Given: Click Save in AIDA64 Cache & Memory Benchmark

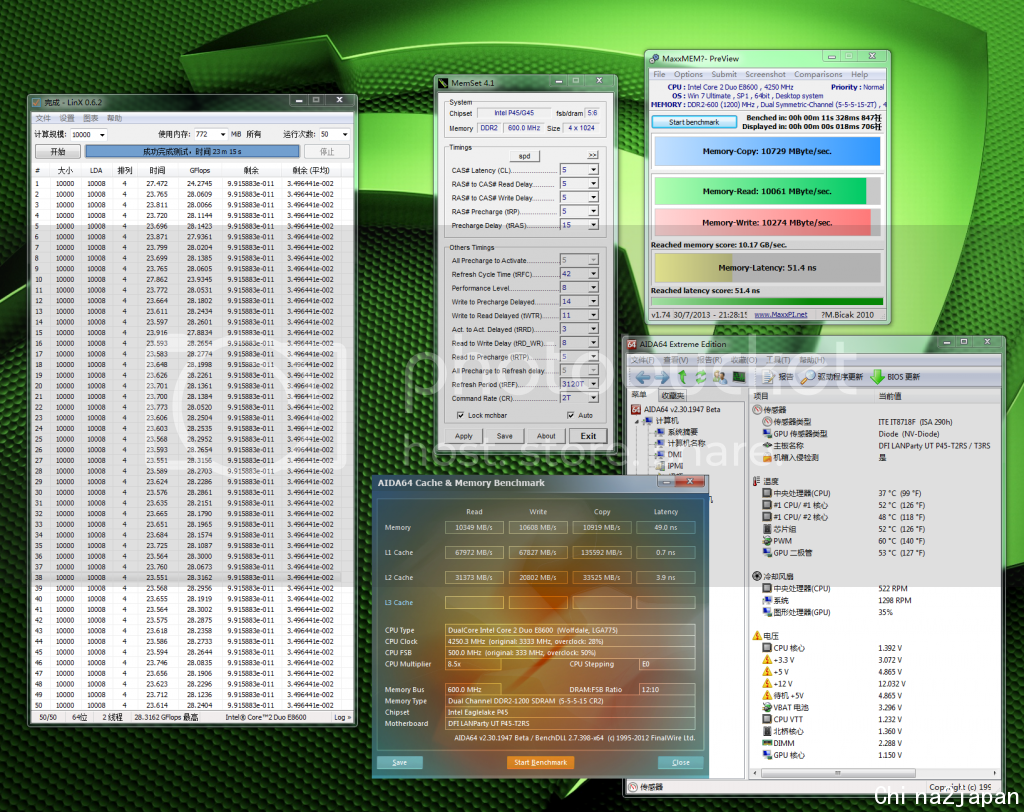Looking at the screenshot, I should coord(400,762).
